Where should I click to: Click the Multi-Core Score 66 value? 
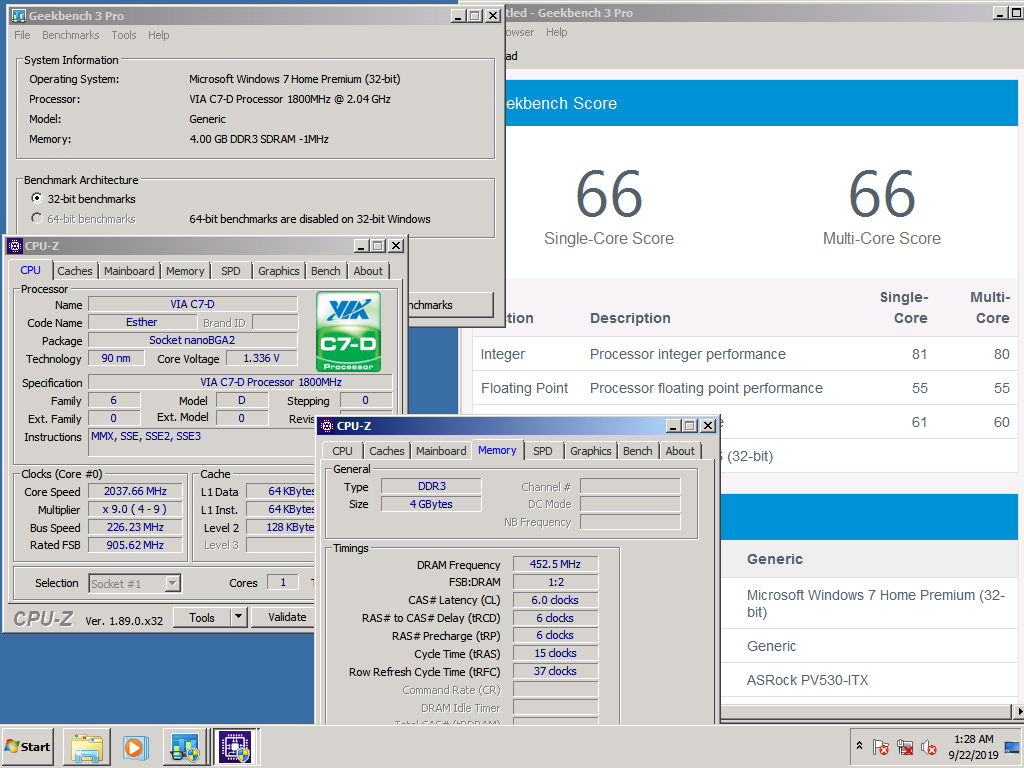tap(882, 194)
